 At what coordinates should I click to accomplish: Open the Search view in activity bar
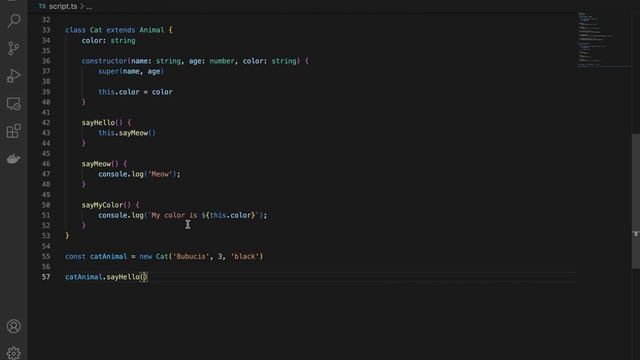[13, 20]
